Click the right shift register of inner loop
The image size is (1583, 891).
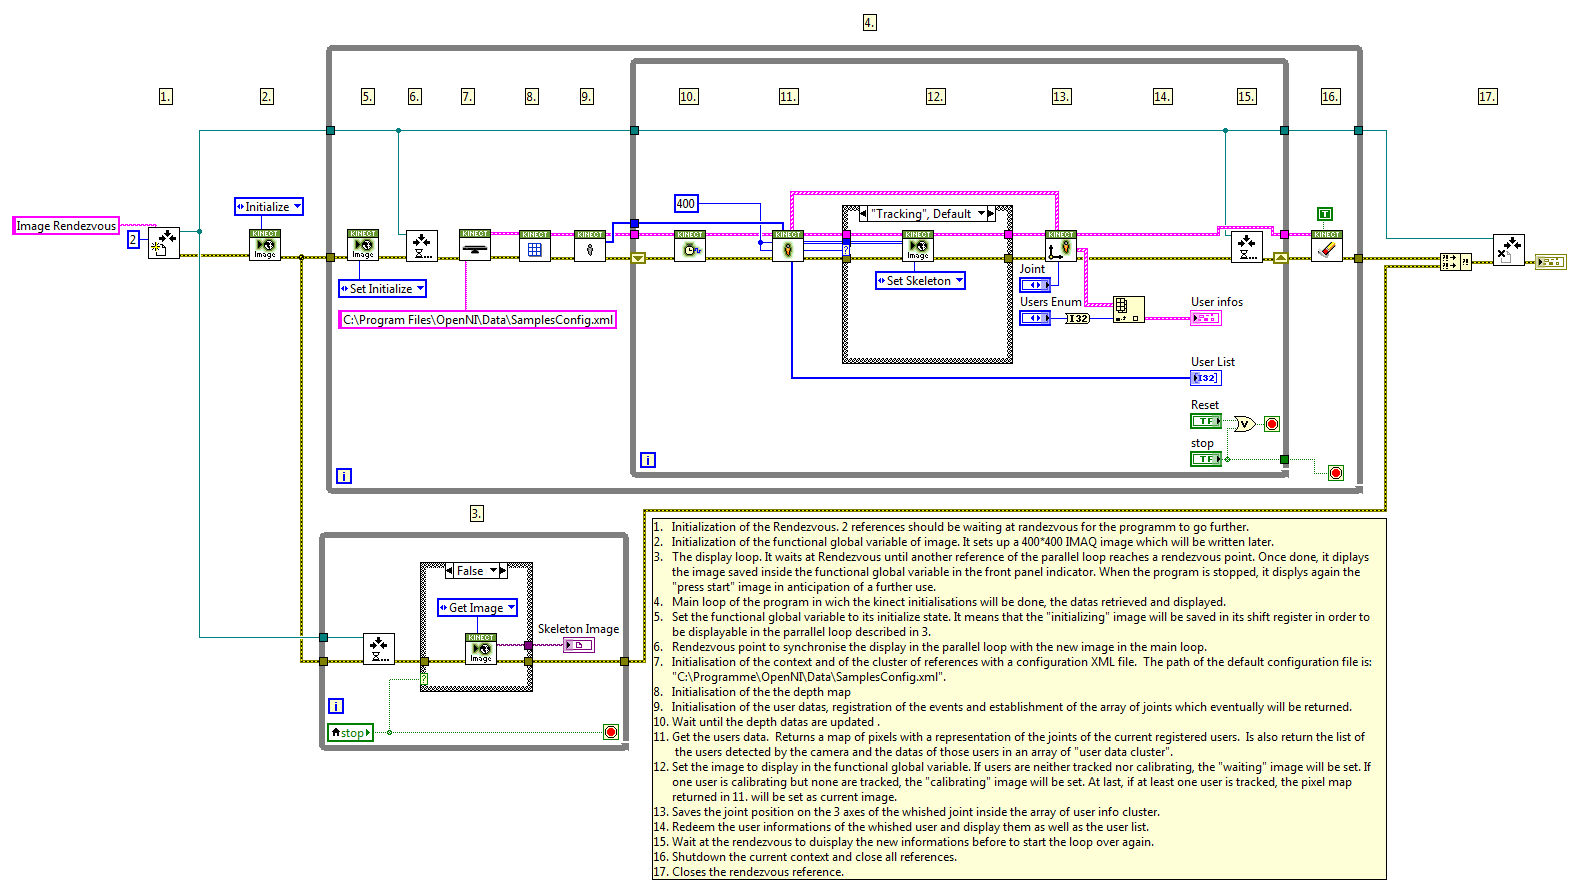[1281, 258]
